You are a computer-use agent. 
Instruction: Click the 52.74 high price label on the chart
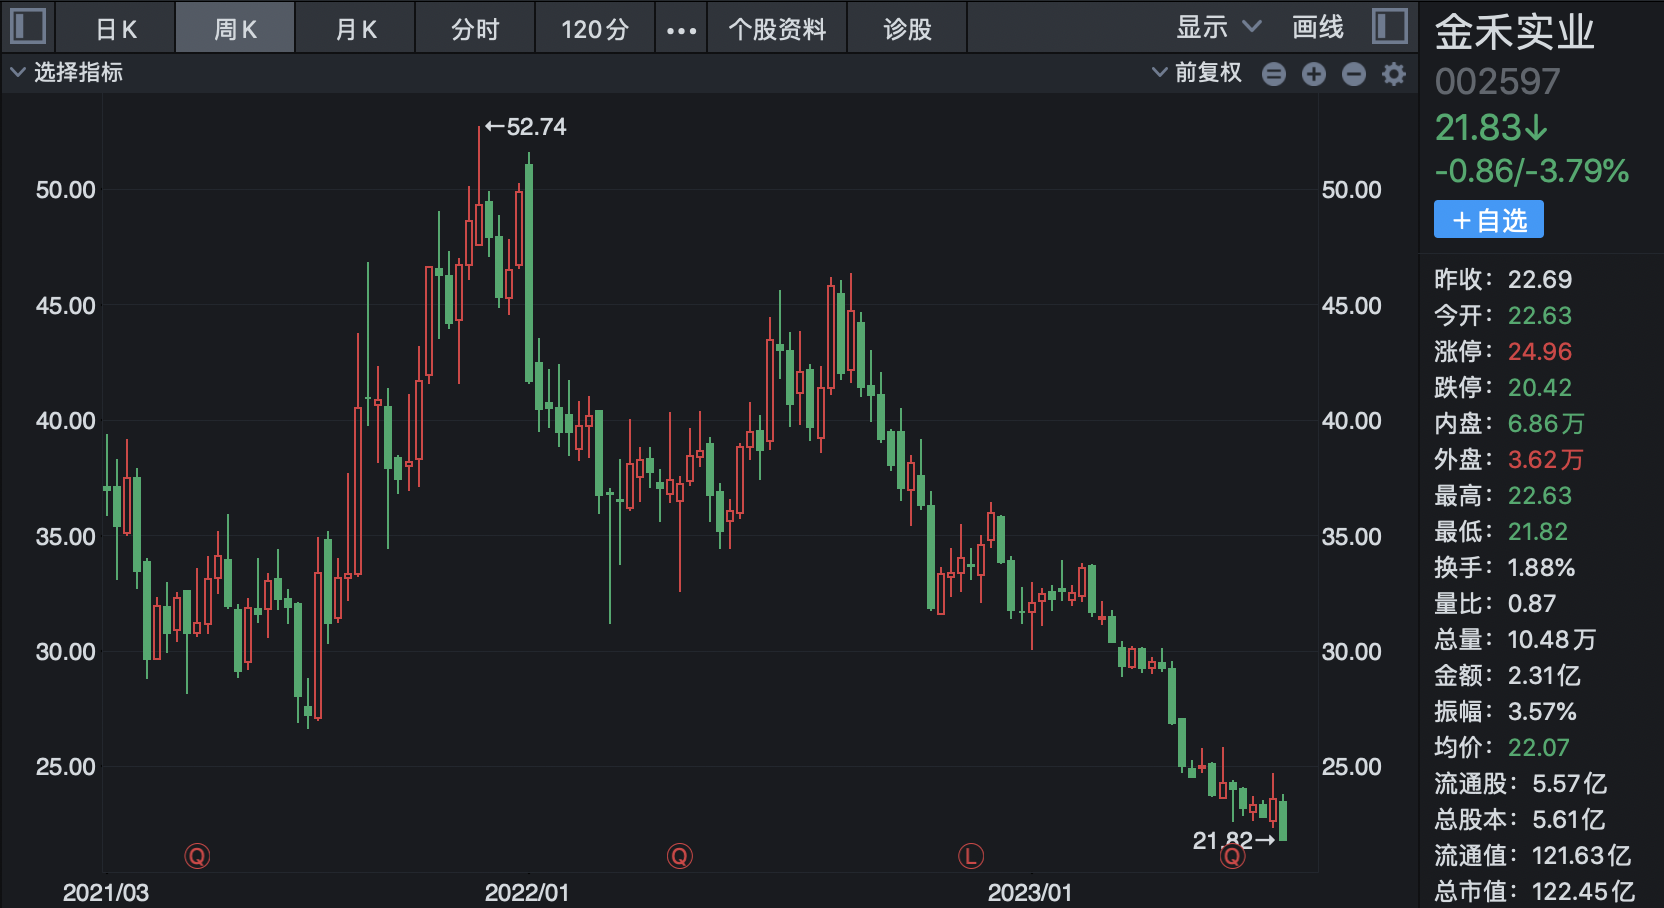(x=525, y=126)
